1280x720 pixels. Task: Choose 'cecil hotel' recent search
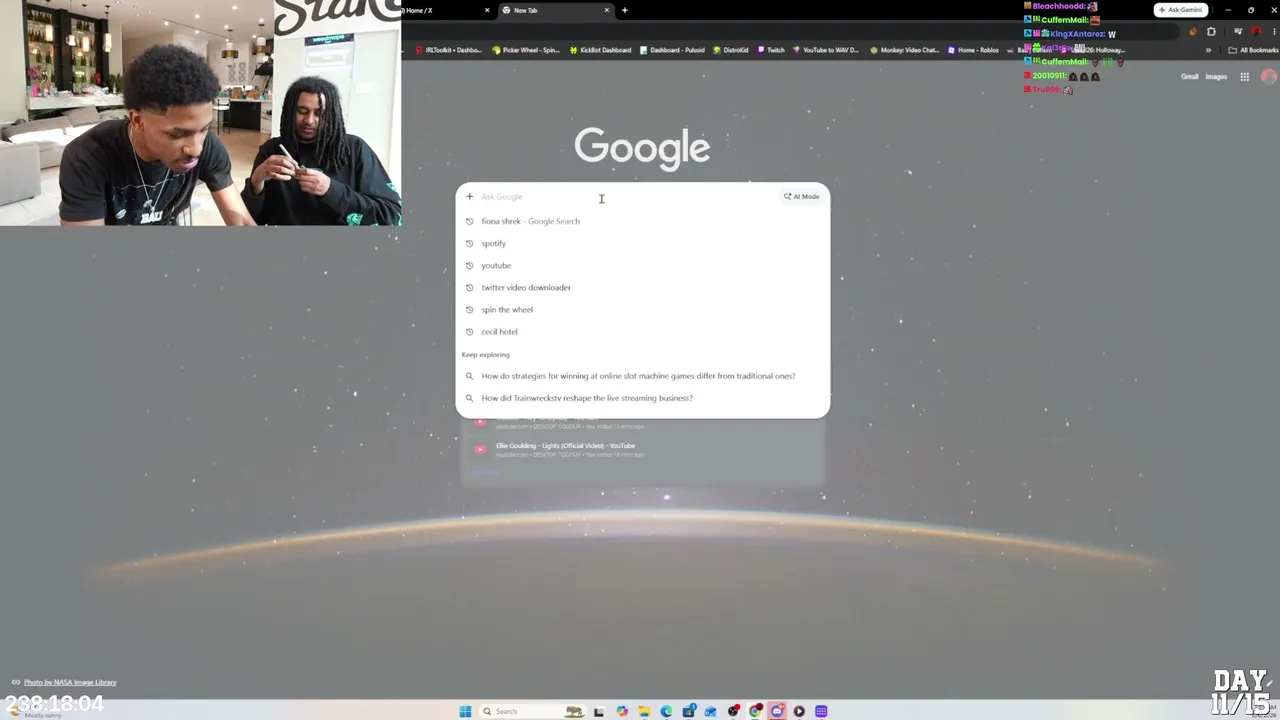pyautogui.click(x=643, y=331)
